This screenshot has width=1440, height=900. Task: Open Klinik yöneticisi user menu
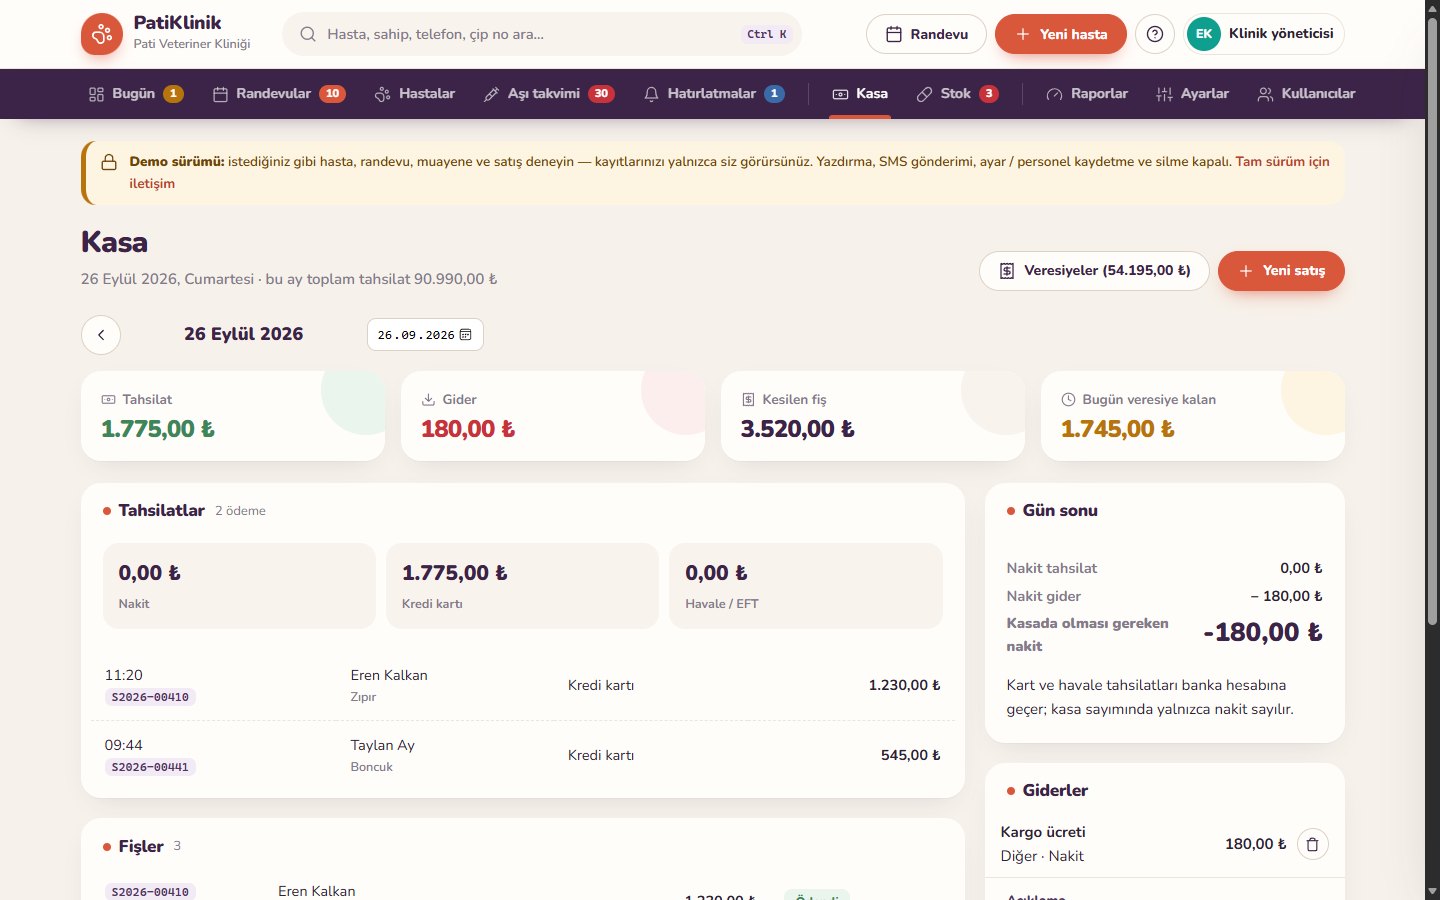1264,34
